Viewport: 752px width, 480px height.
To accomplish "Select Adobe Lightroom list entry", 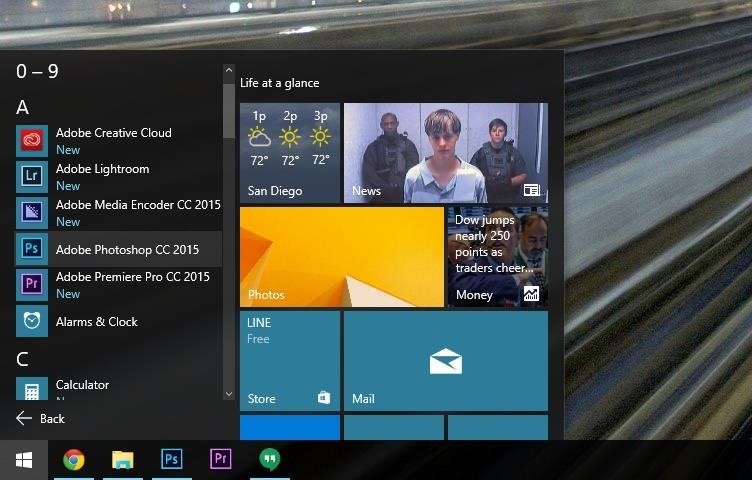I will coord(119,177).
